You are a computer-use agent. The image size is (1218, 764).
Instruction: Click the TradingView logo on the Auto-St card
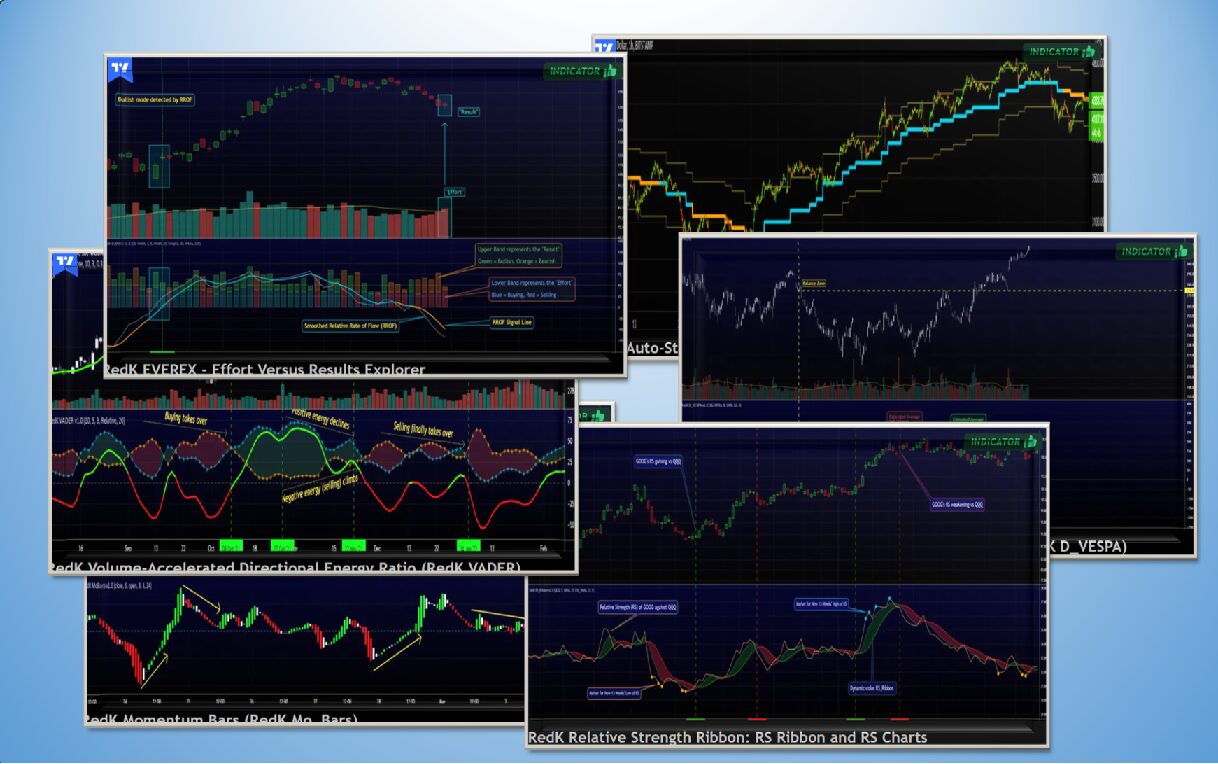click(x=604, y=48)
